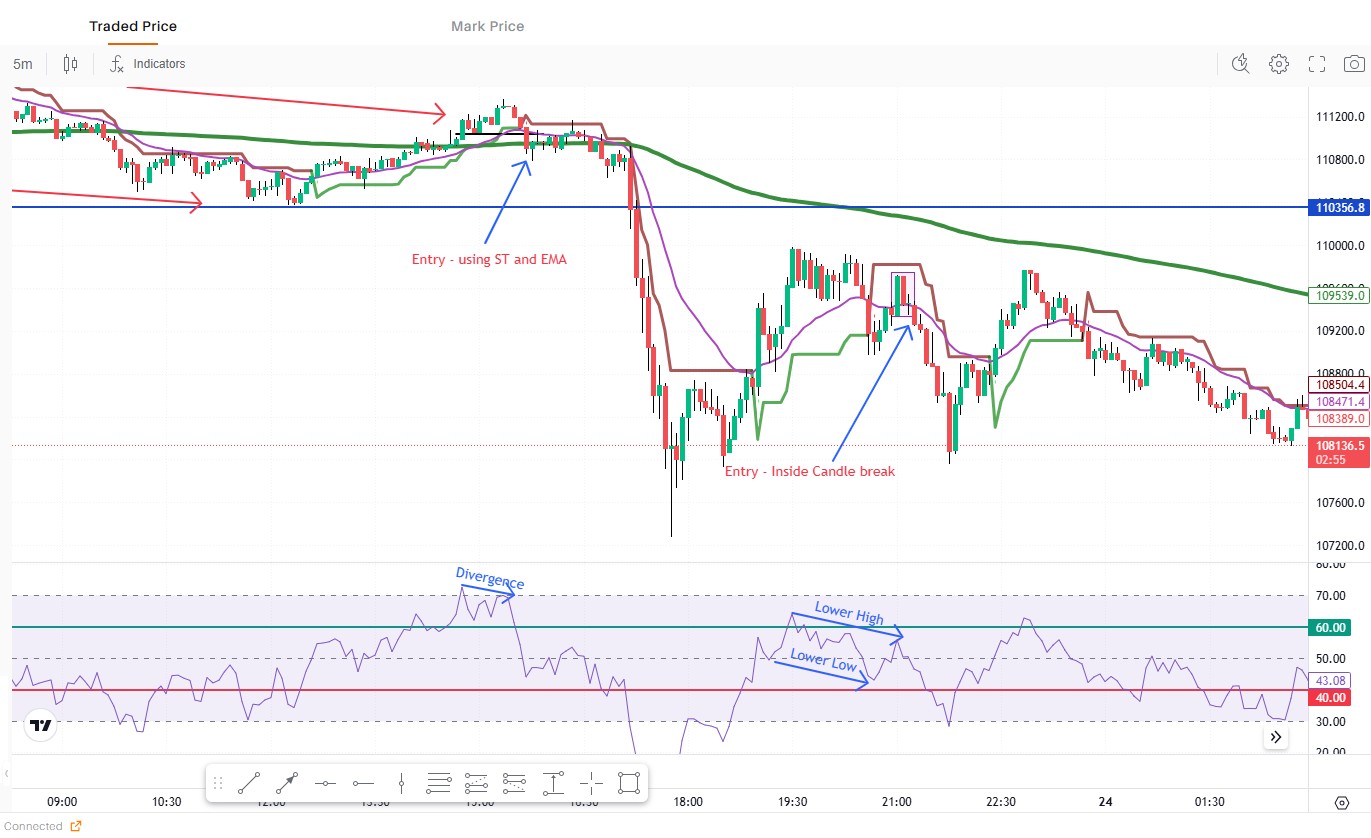Screen dimensions: 1371x838
Task: Take a chart snapshot with camera icon
Action: point(1352,64)
